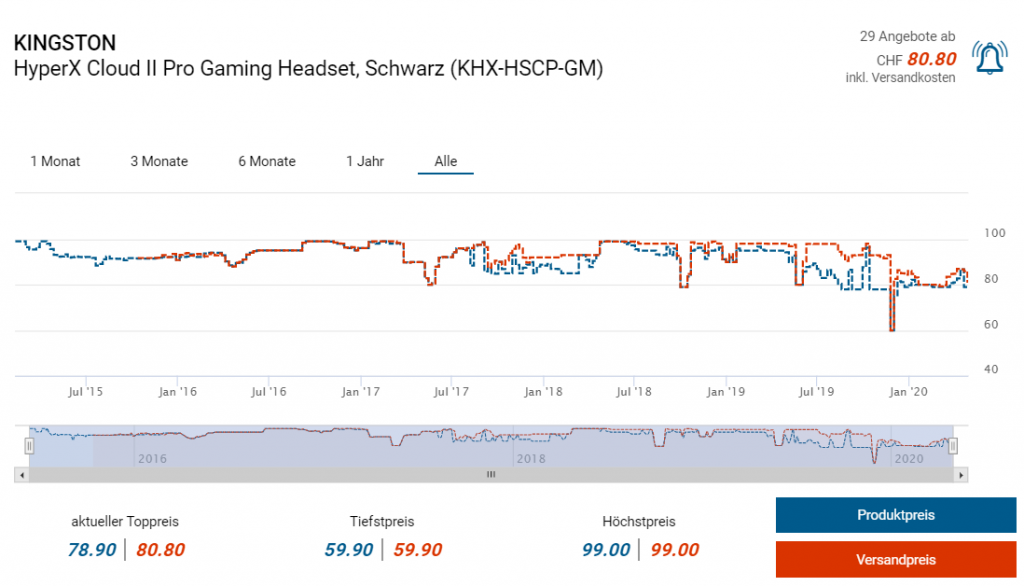Click the Höchstpreis 99.00 orange value

tap(675, 550)
